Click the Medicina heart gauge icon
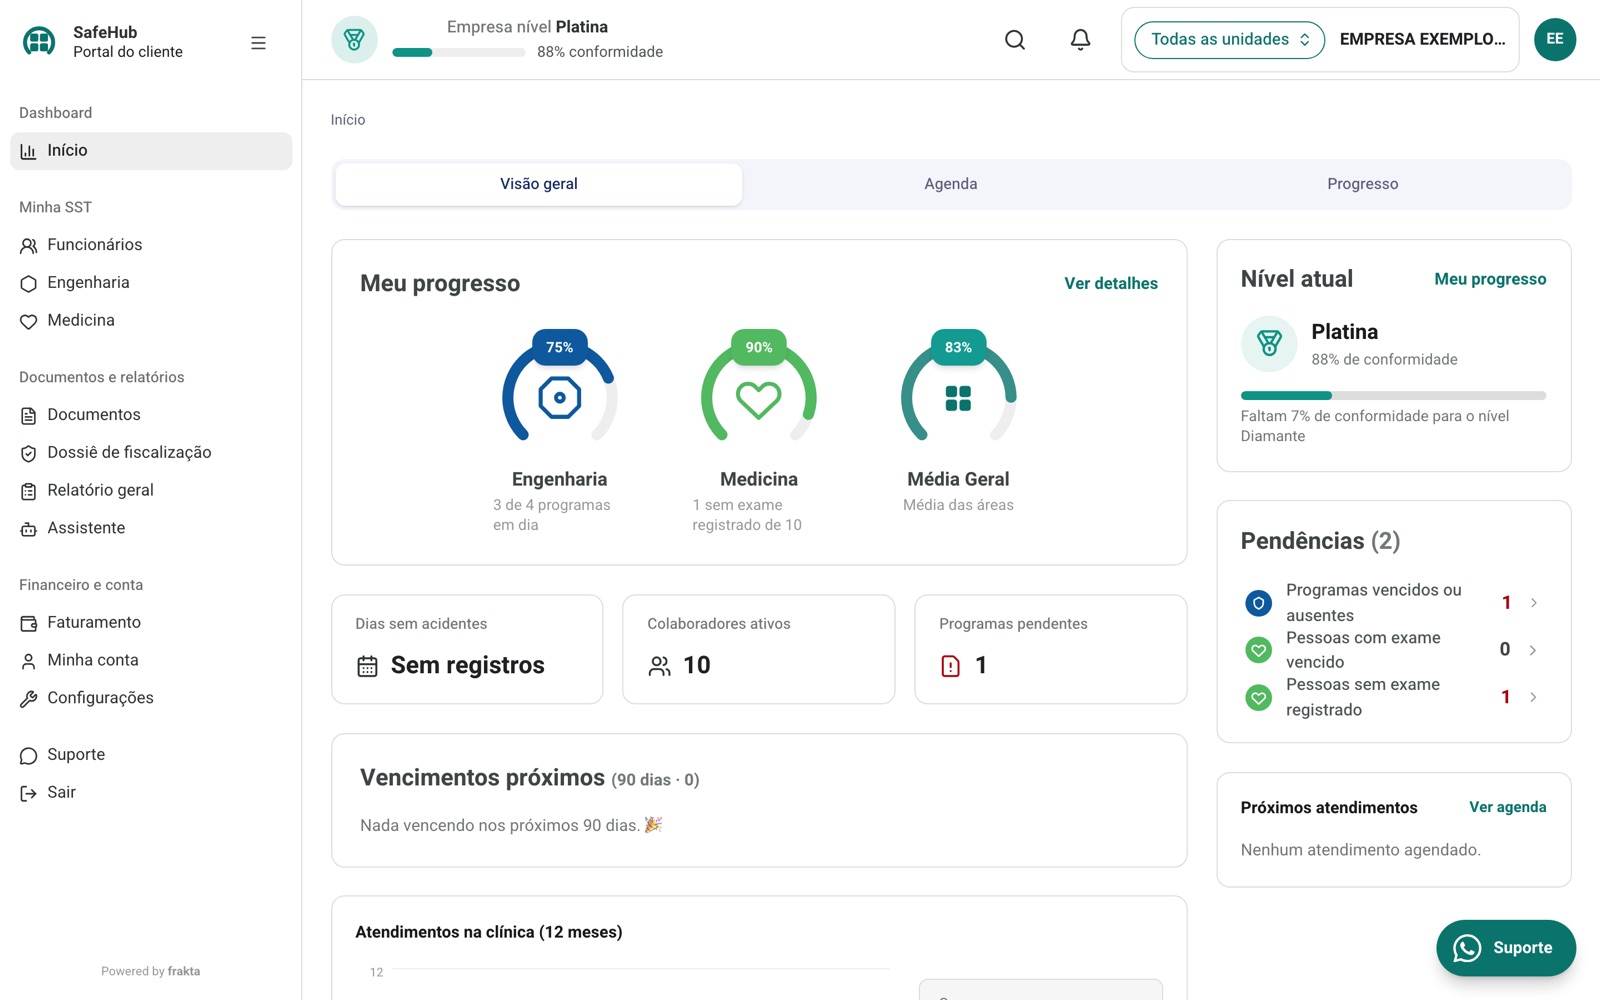 click(x=759, y=399)
